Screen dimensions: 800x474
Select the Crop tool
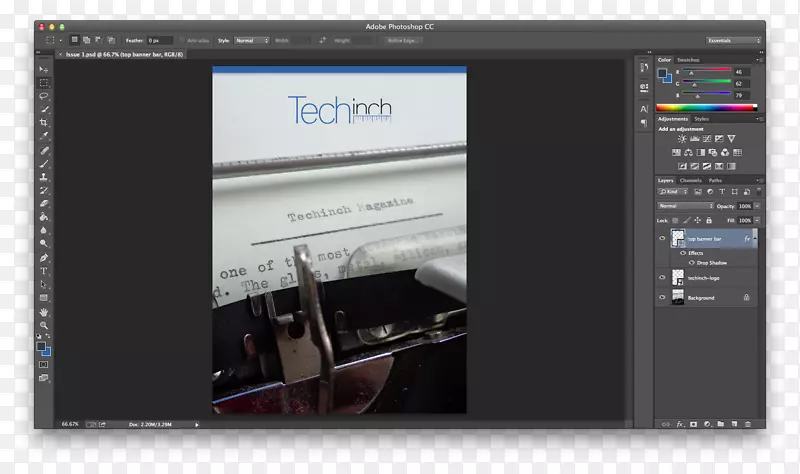[x=44, y=122]
